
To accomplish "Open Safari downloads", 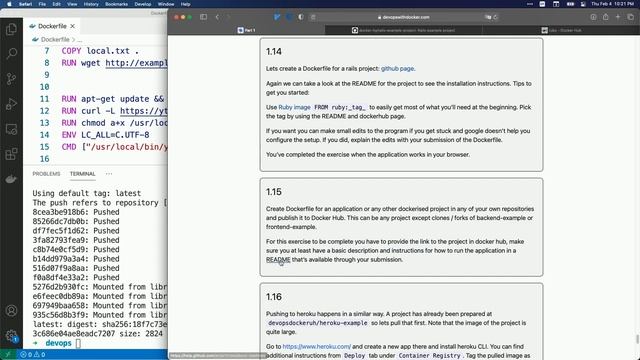I will (x=593, y=17).
